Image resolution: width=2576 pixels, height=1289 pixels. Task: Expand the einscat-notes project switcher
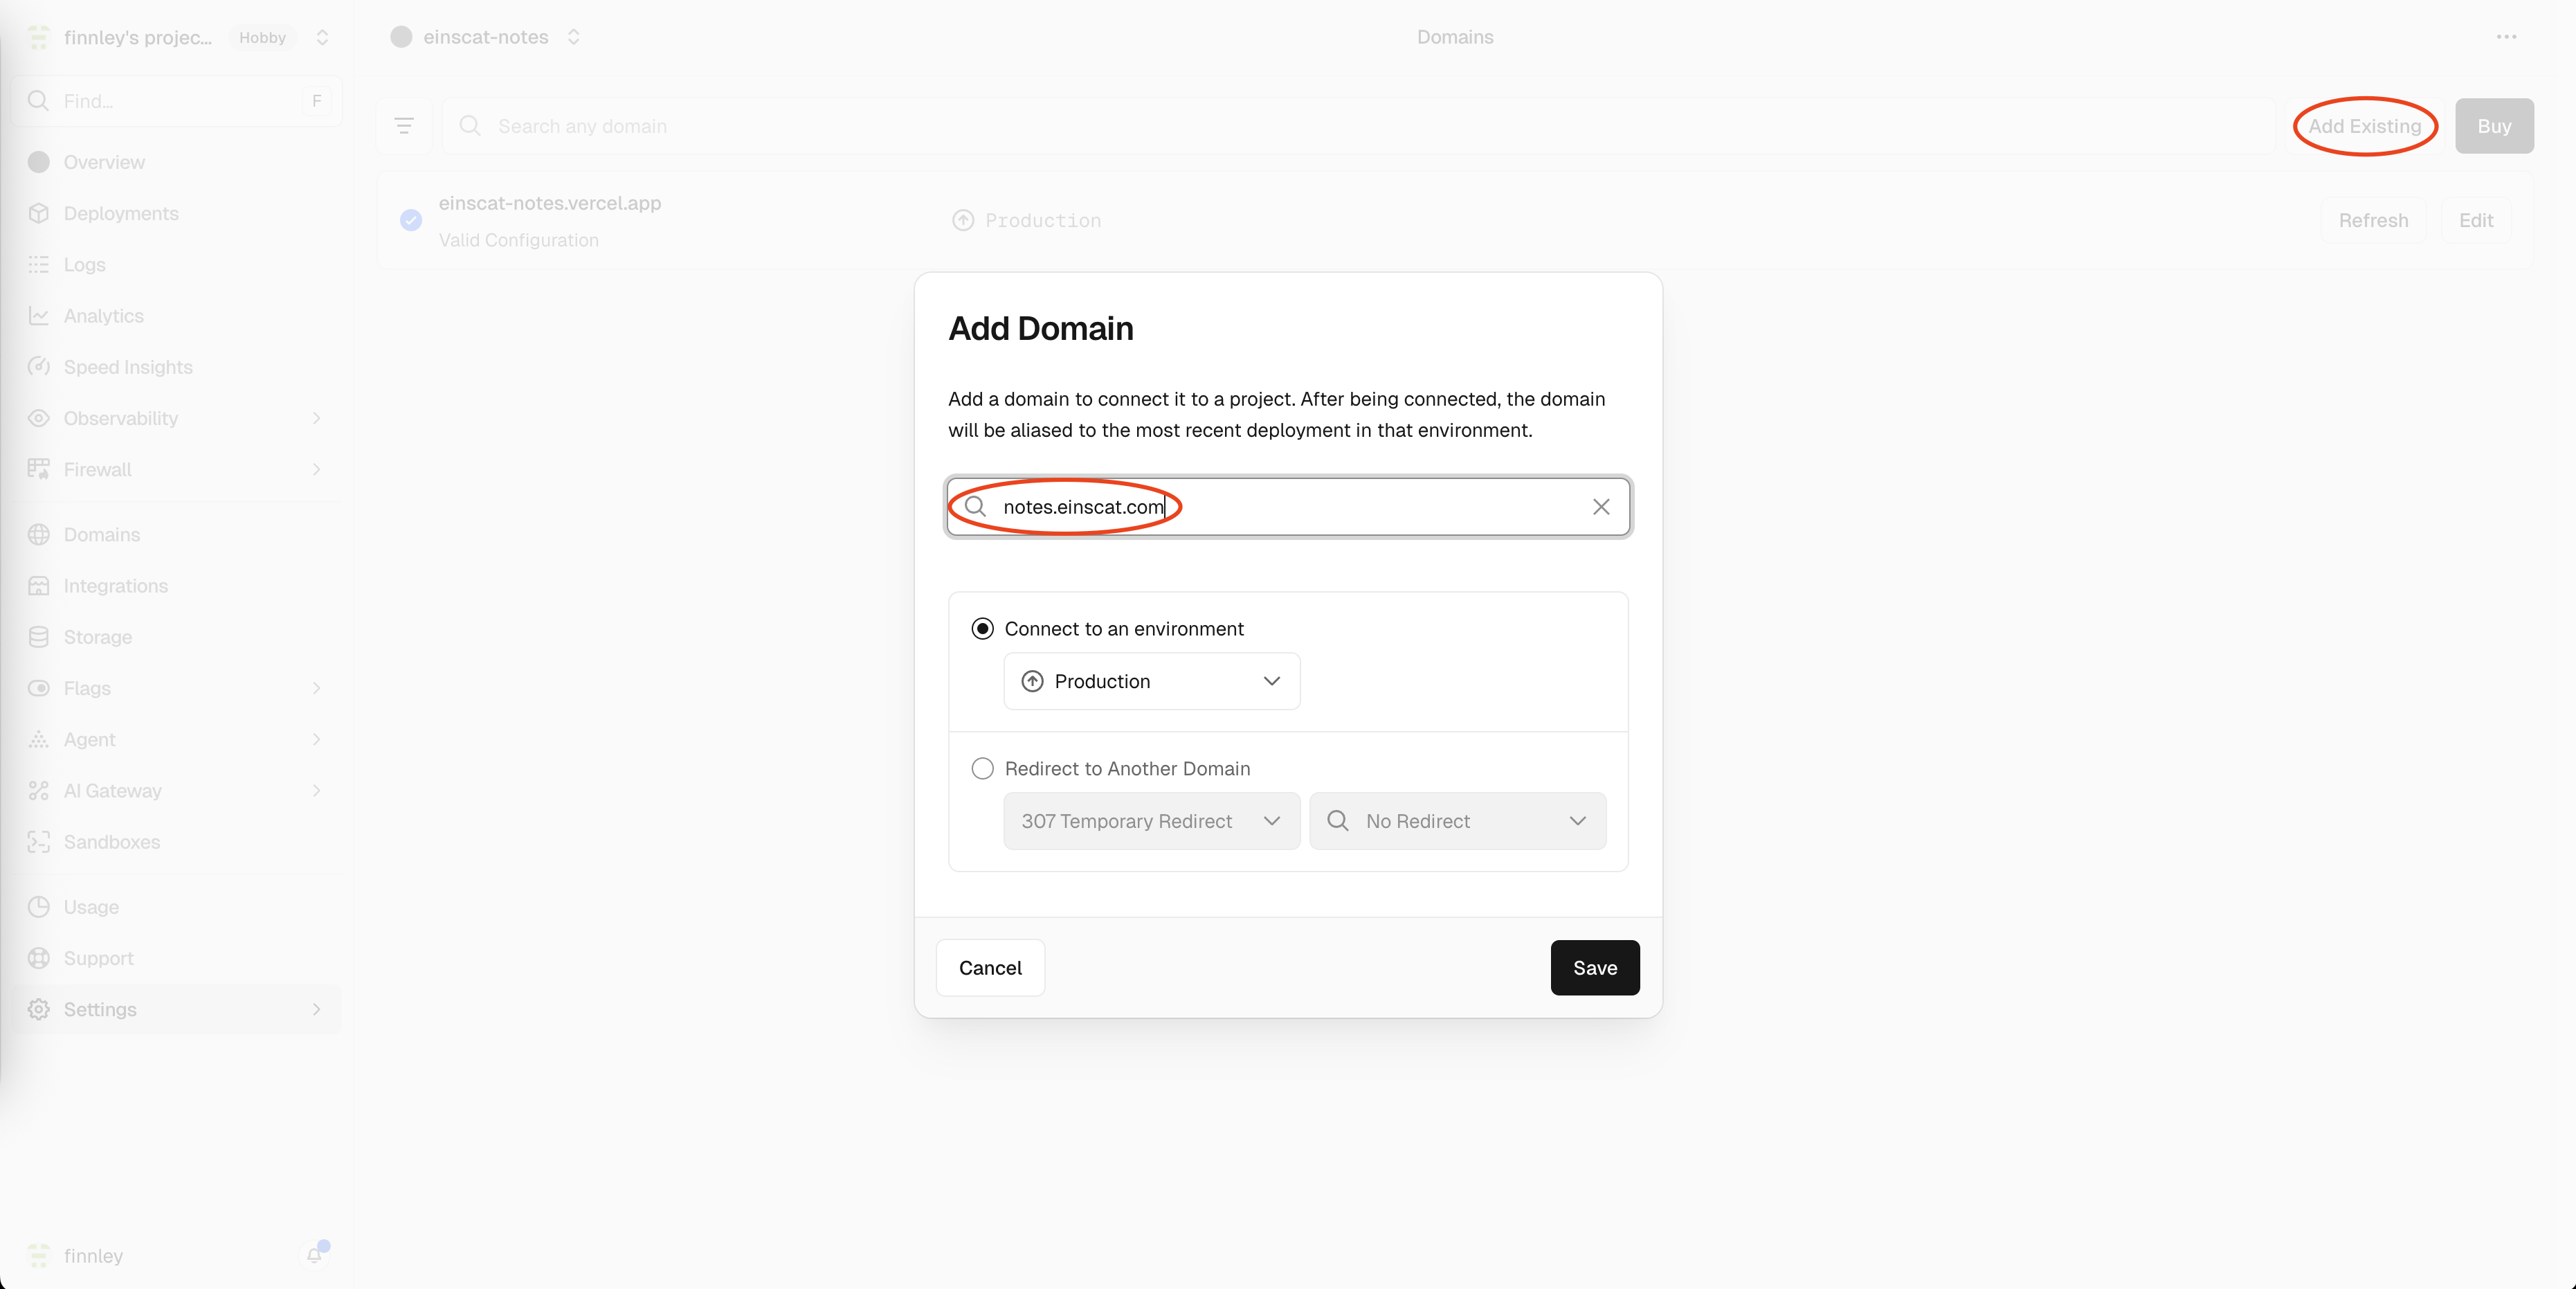click(x=574, y=37)
